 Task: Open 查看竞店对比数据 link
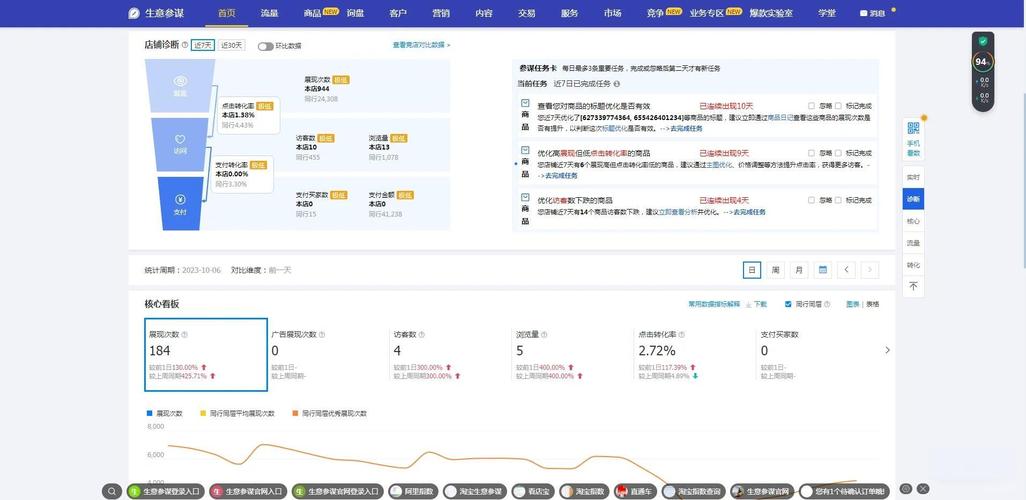coord(421,45)
